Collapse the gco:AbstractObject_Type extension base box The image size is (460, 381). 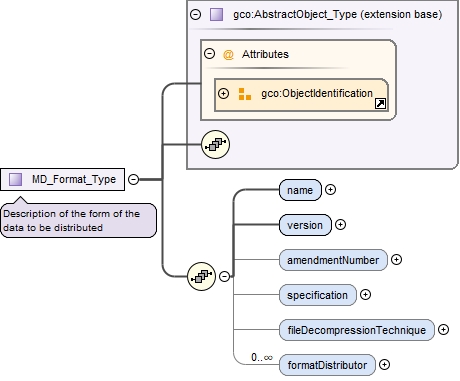point(195,14)
